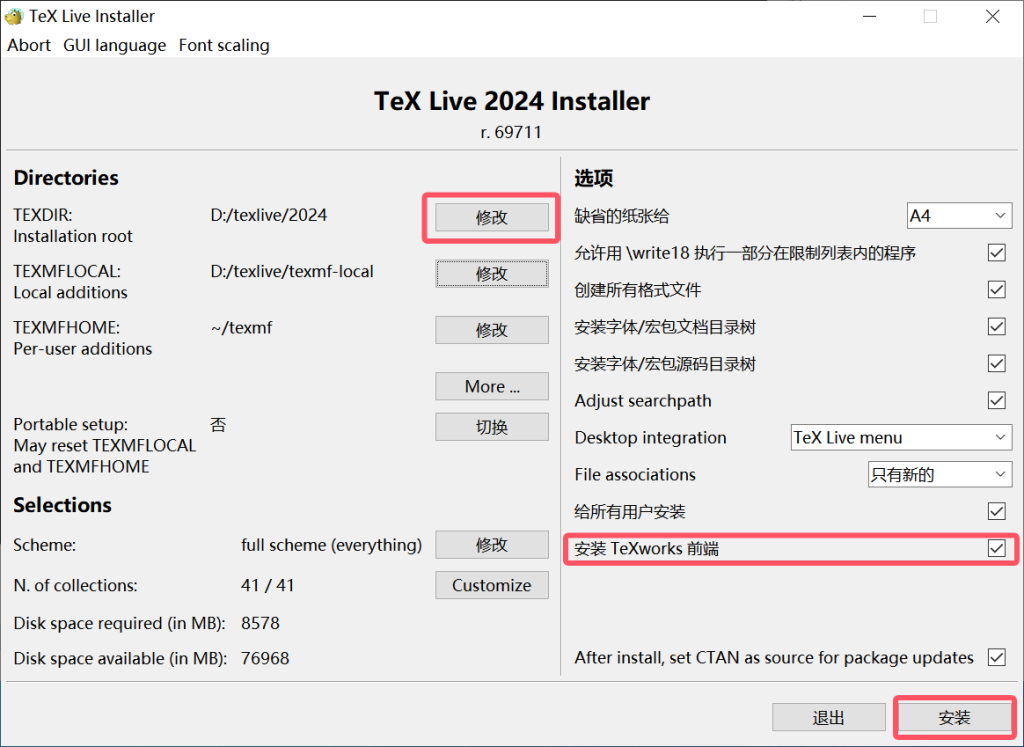This screenshot has width=1024, height=747.
Task: Click the full scheme (everything) value
Action: click(x=331, y=545)
